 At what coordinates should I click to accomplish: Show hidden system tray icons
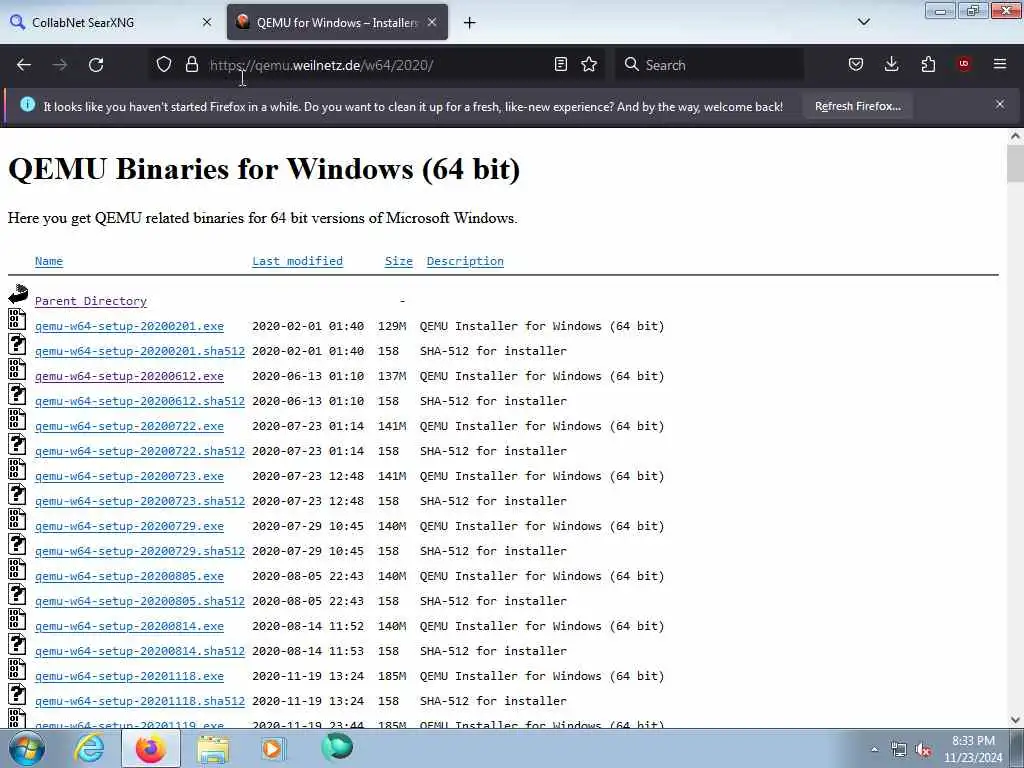point(874,749)
